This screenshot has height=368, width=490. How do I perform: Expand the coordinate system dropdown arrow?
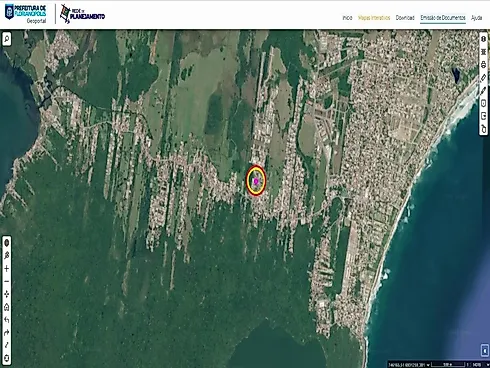(428, 365)
